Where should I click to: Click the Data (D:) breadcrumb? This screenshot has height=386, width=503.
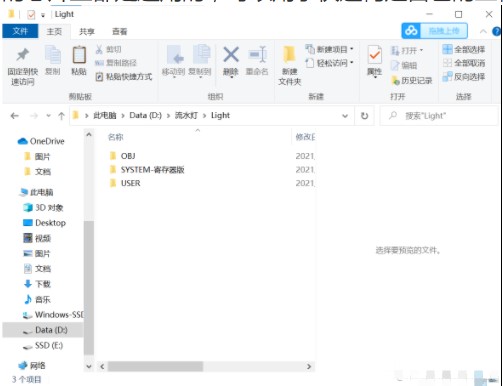145,116
